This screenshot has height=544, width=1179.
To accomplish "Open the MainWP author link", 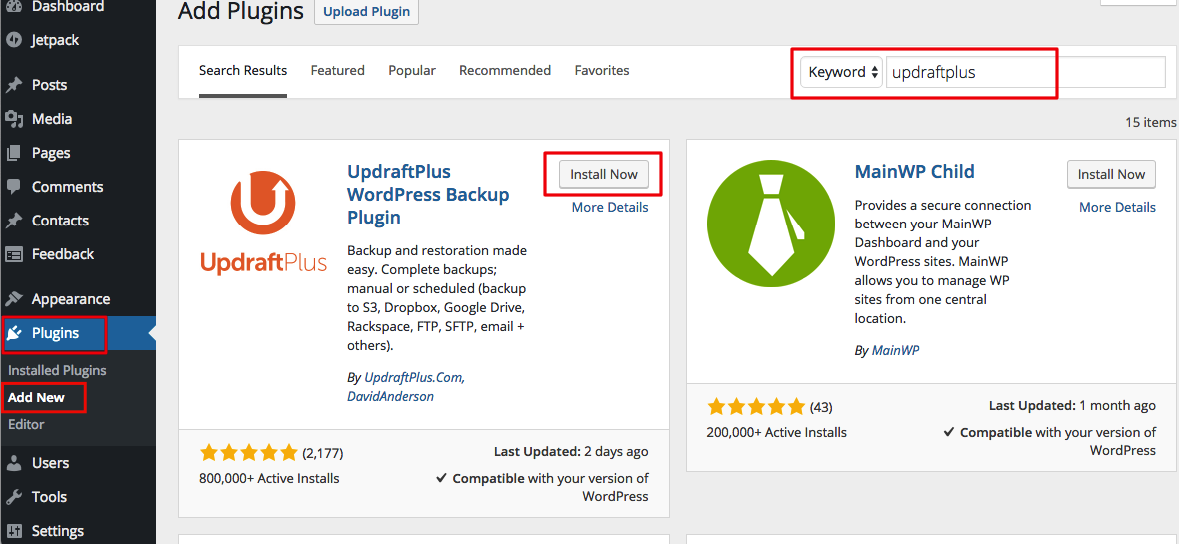I will (x=896, y=351).
